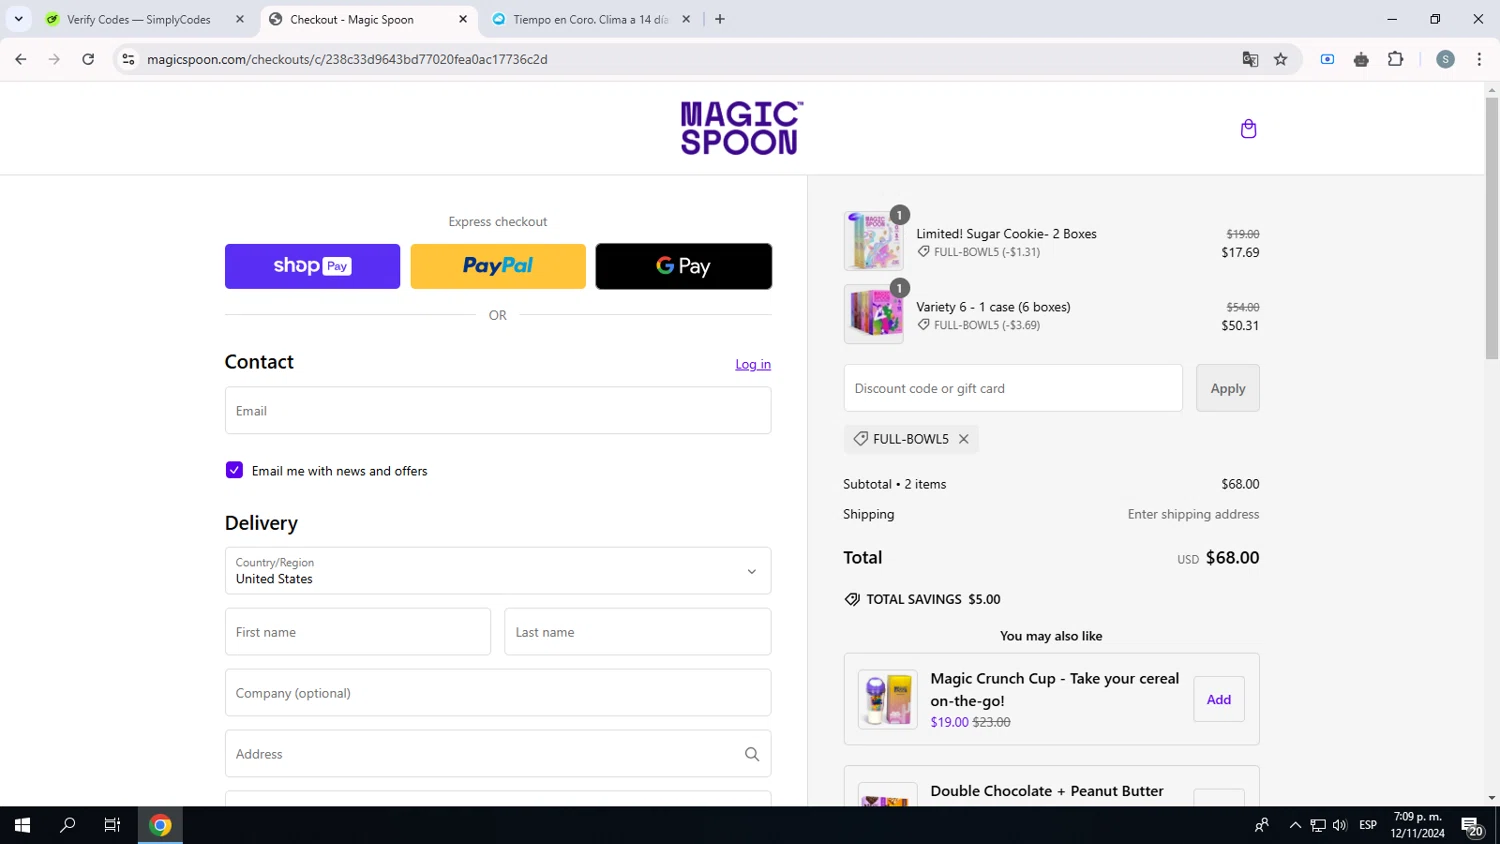Screen dimensions: 1500x844
Task: Focus the First name field
Action: coord(358,632)
